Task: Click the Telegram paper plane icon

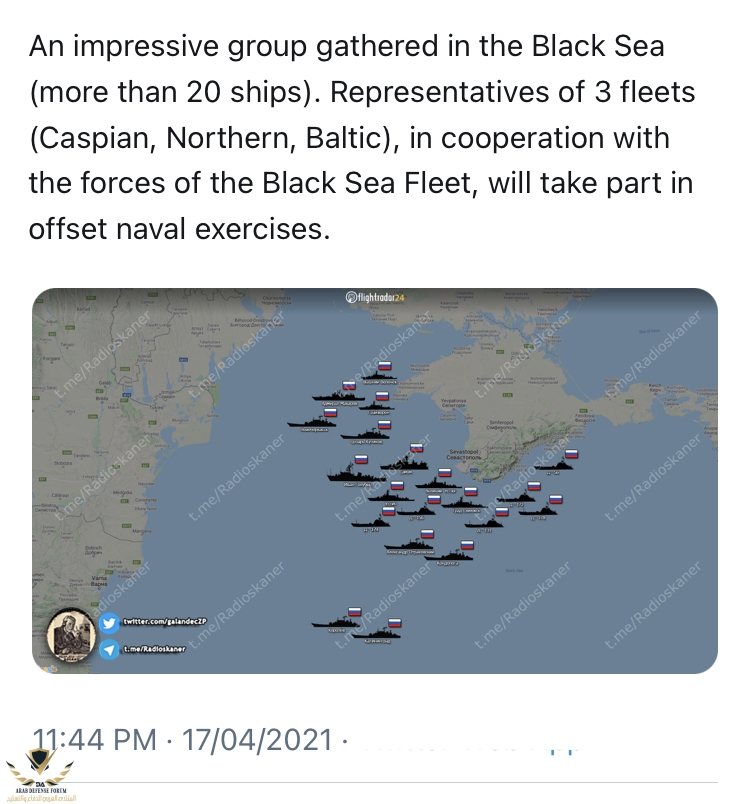Action: (109, 650)
